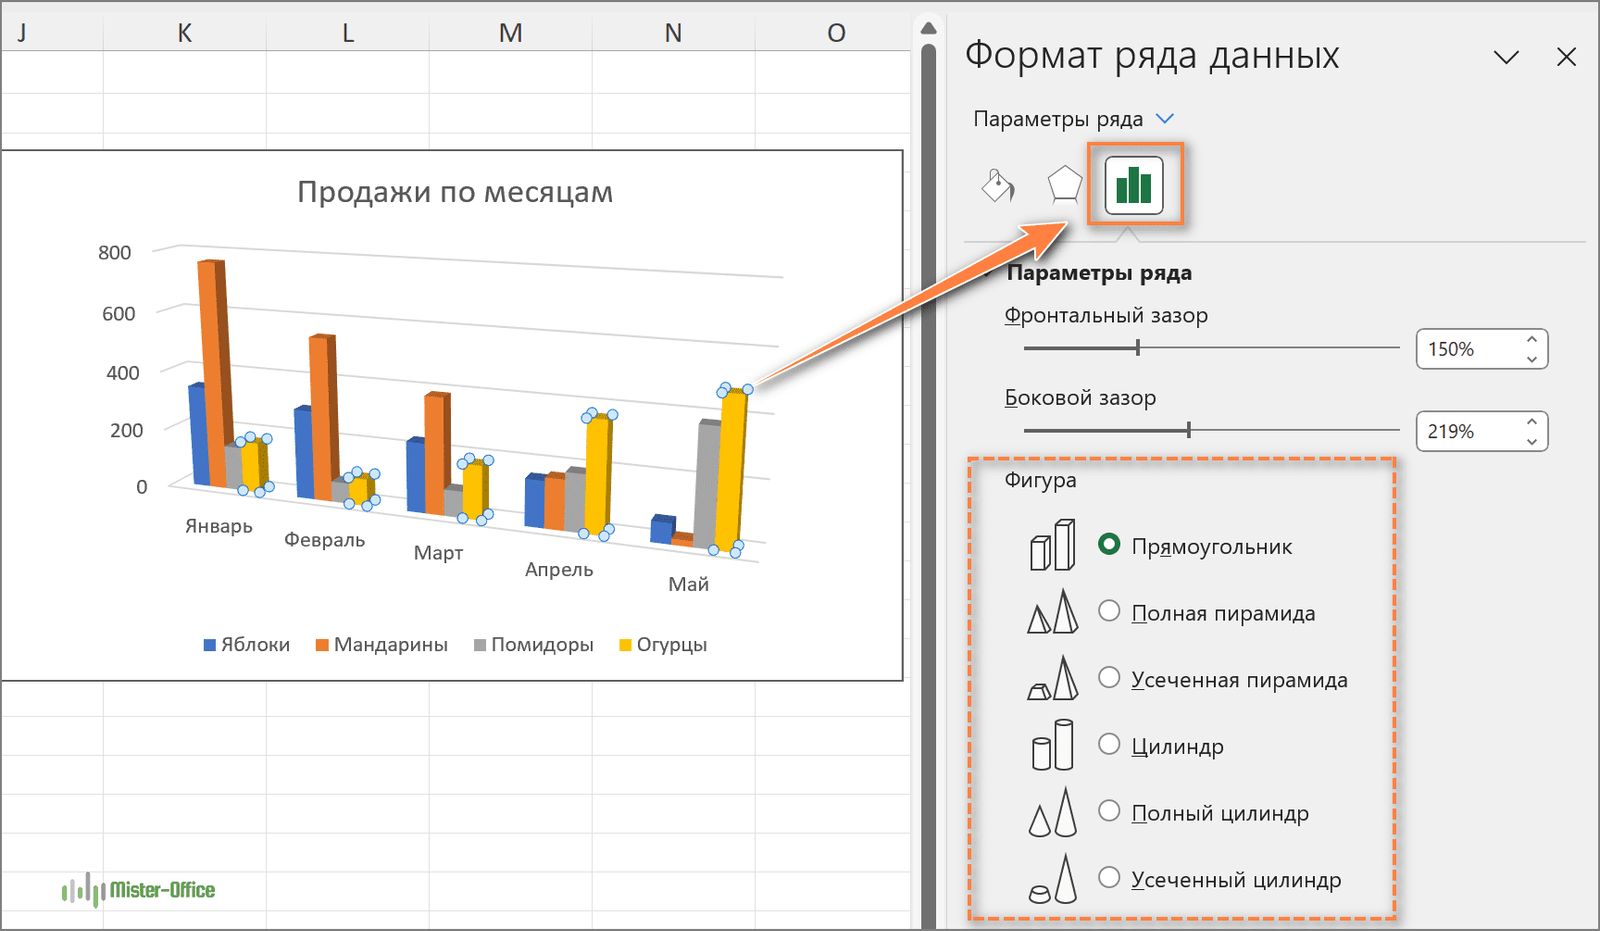The image size is (1600, 931).
Task: Select the Полная пирамида radio button
Action: (1109, 611)
